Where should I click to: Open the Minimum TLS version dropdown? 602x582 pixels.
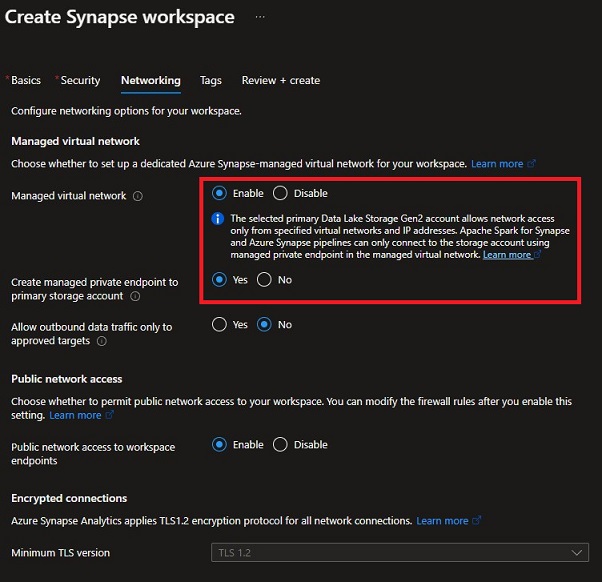400,553
